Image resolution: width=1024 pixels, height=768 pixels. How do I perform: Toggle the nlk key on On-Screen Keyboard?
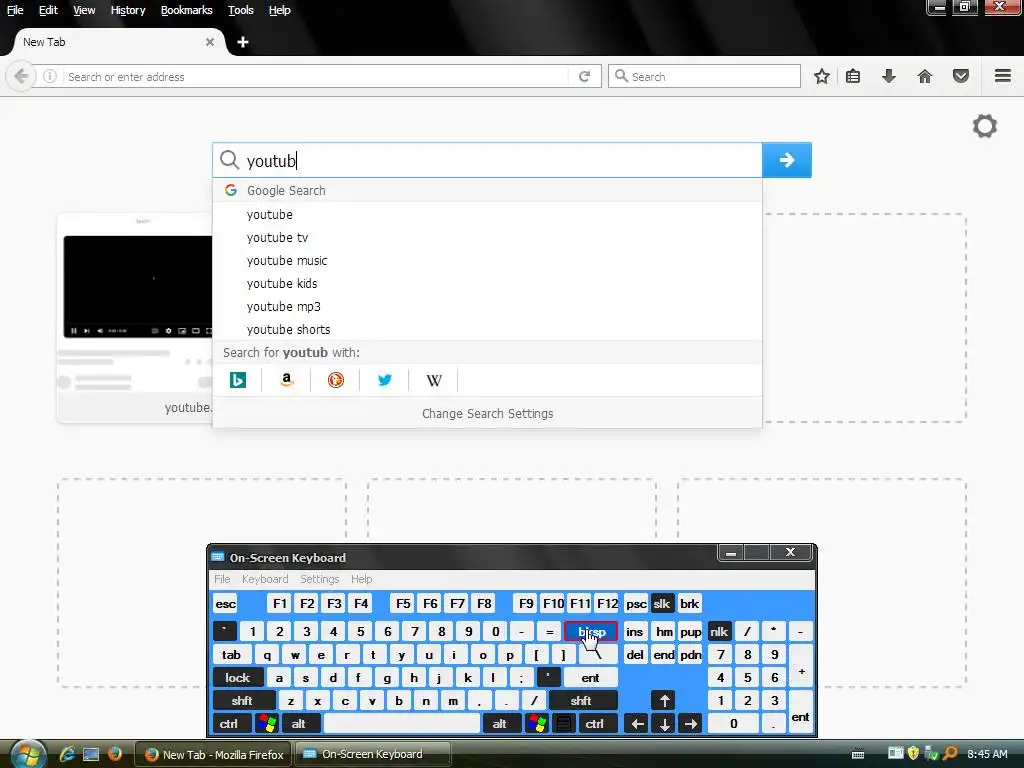click(719, 632)
